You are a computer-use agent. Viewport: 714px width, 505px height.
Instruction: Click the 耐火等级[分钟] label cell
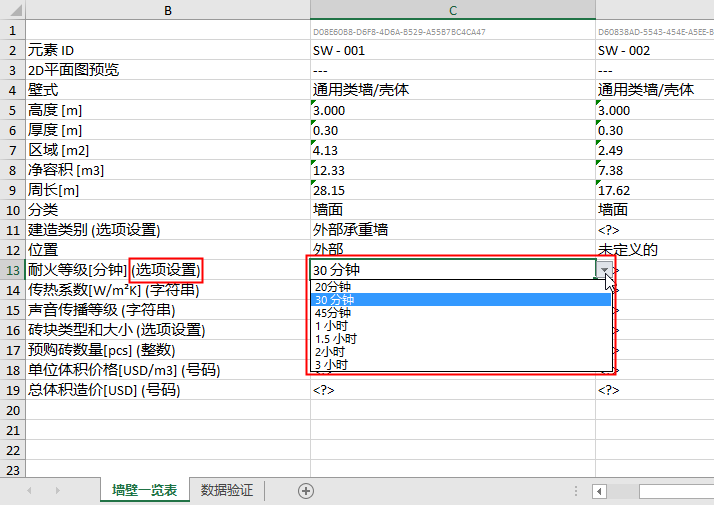(168, 270)
